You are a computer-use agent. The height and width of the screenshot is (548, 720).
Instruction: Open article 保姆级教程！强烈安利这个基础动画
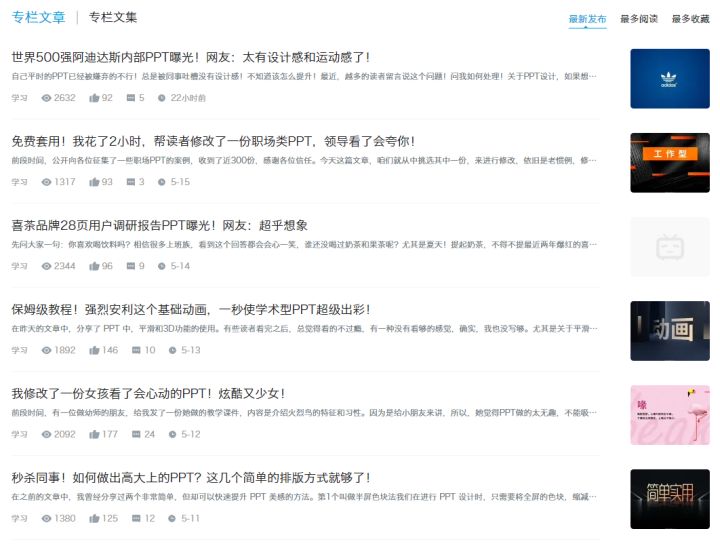[x=191, y=310]
